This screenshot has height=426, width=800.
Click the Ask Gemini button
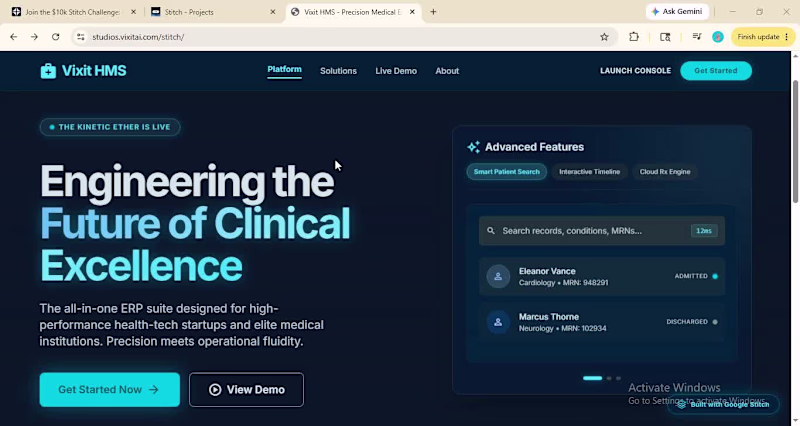point(677,11)
